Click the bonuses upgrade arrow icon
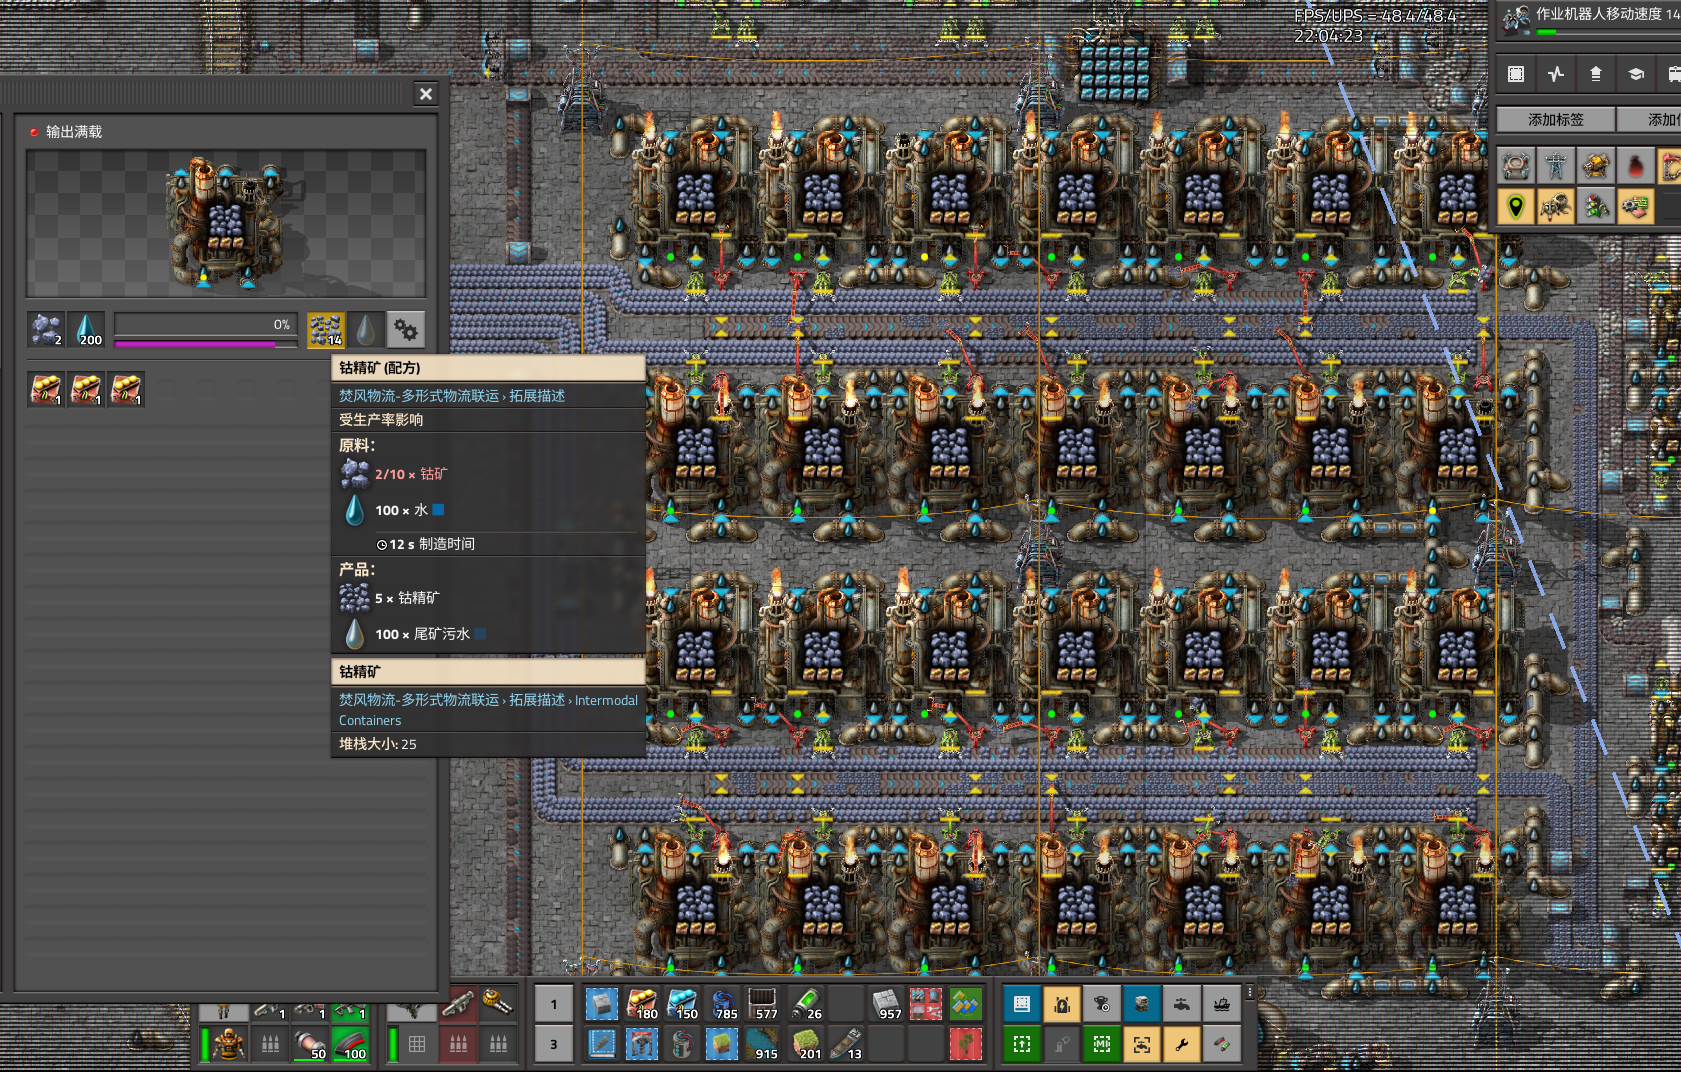The height and width of the screenshot is (1072, 1681). [1596, 74]
